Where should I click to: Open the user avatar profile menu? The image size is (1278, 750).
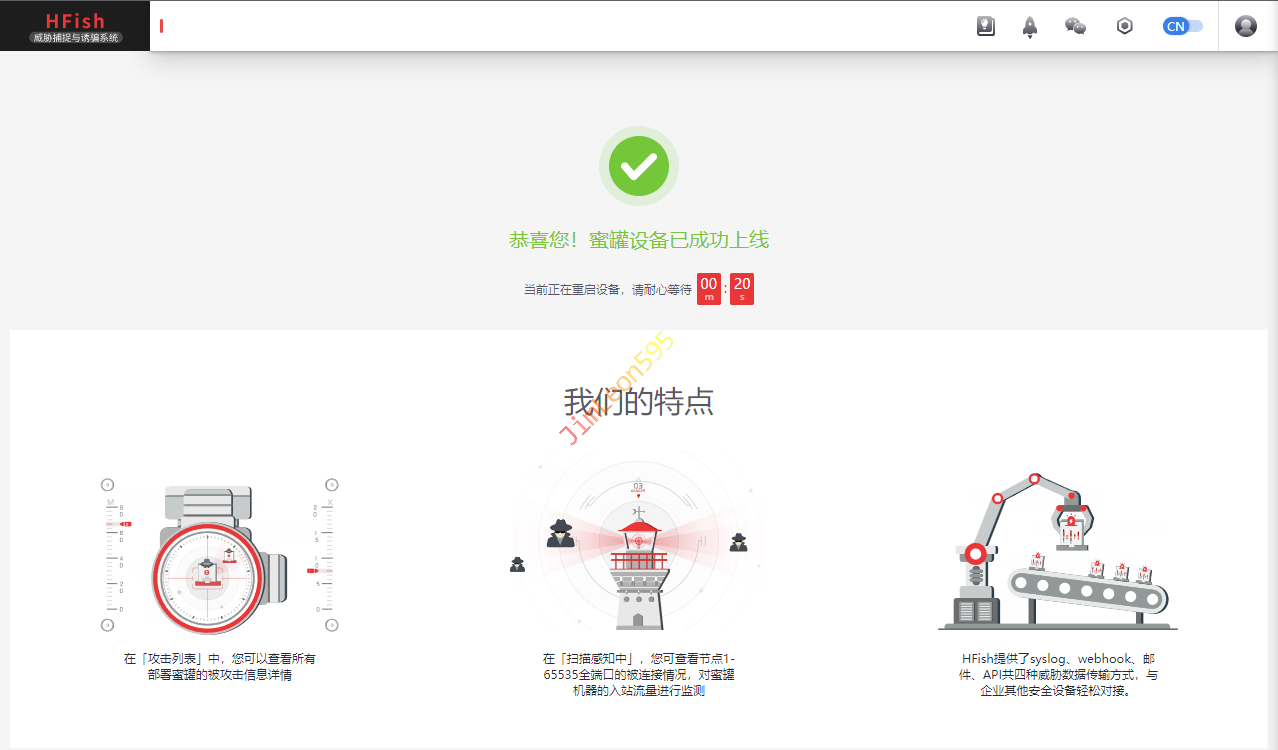(1245, 27)
